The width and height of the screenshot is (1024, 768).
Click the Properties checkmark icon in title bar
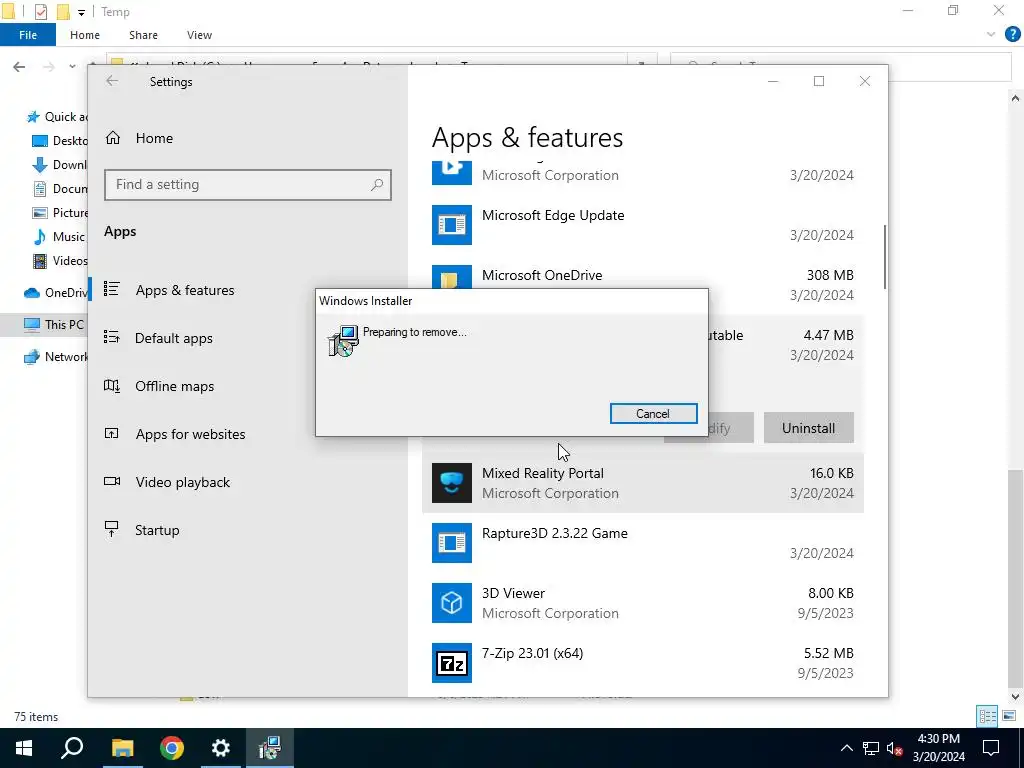tap(40, 12)
